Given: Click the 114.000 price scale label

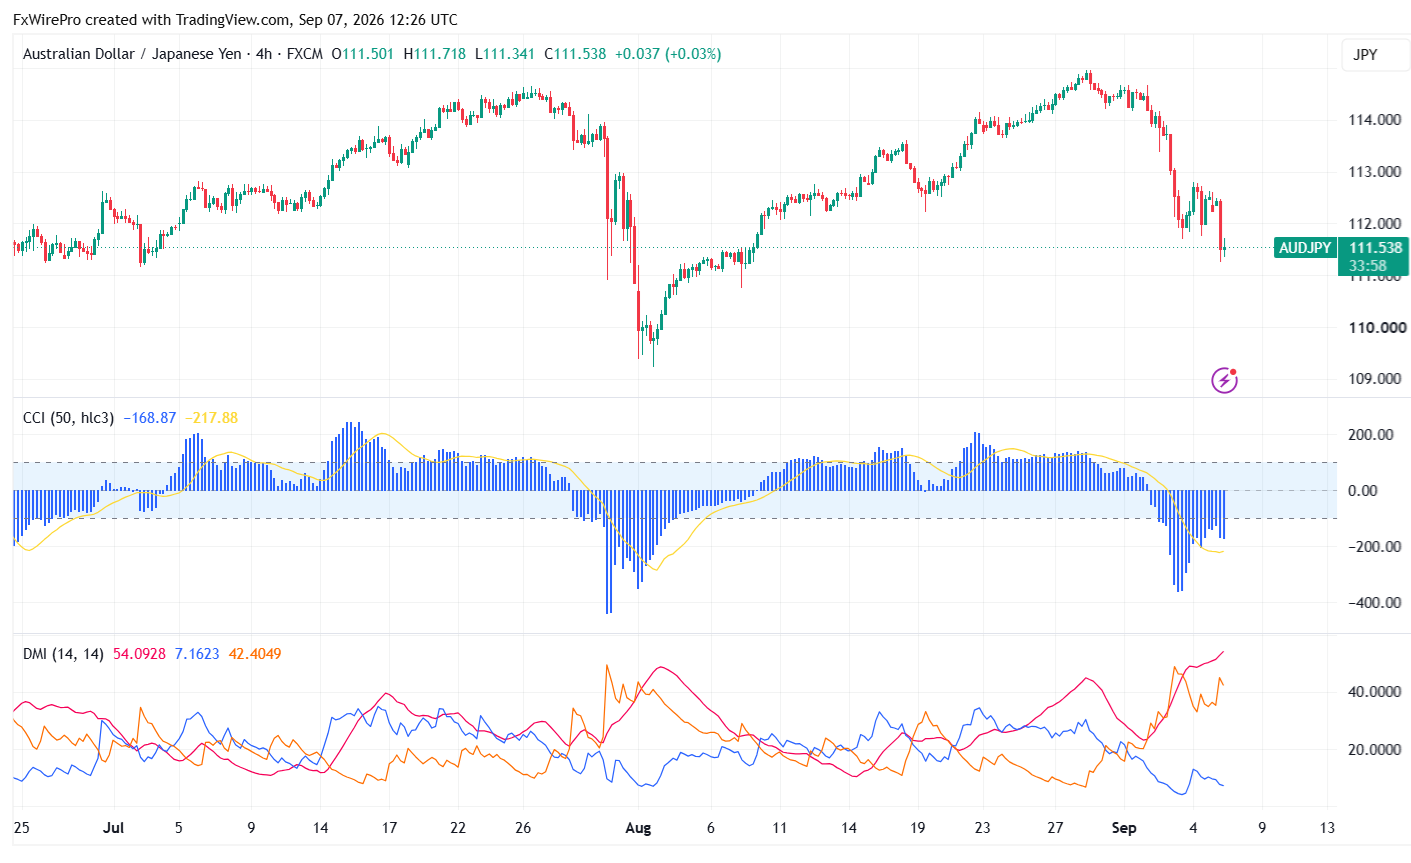Looking at the screenshot, I should pyautogui.click(x=1374, y=120).
